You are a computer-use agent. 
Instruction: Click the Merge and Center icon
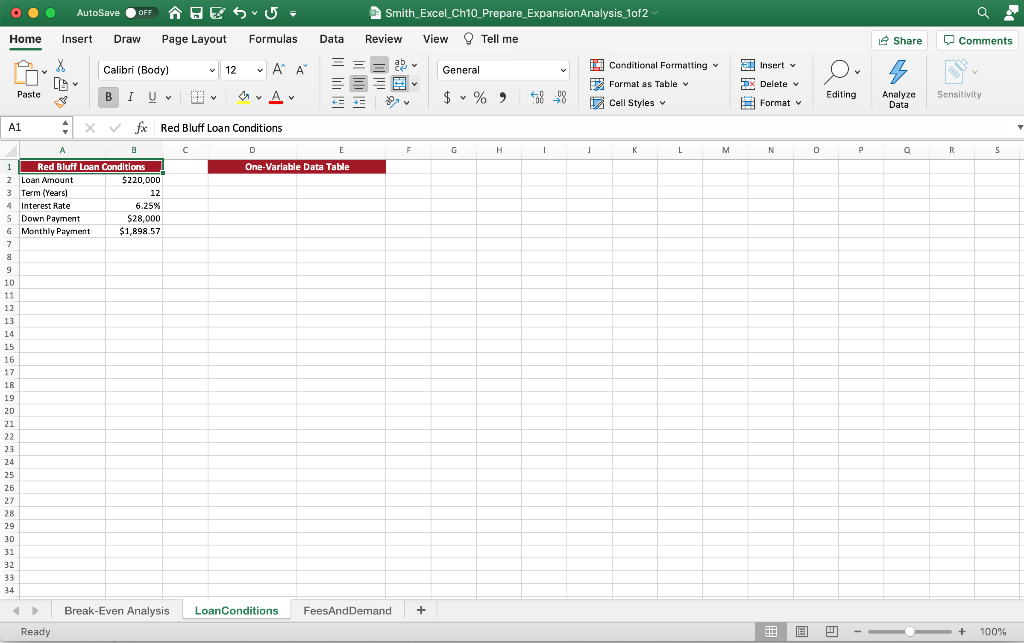pyautogui.click(x=399, y=84)
